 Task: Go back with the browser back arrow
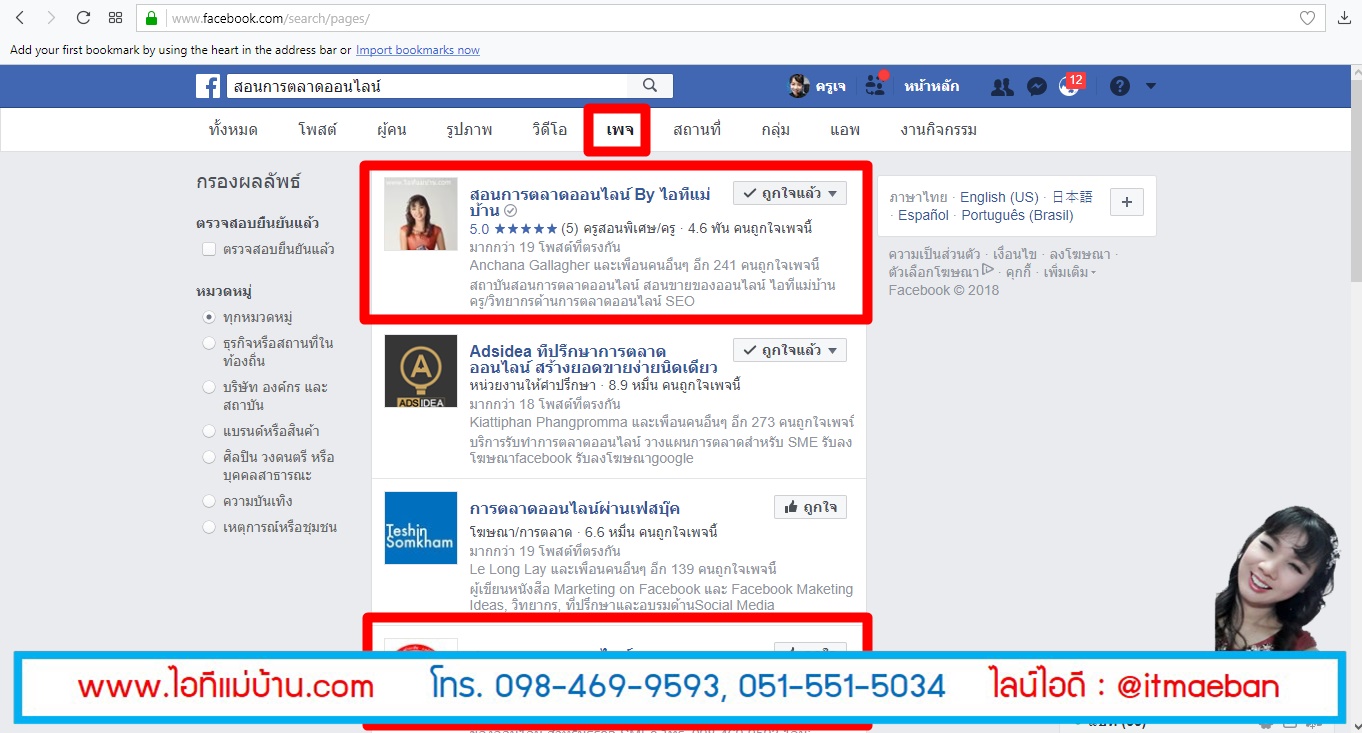pyautogui.click(x=19, y=18)
